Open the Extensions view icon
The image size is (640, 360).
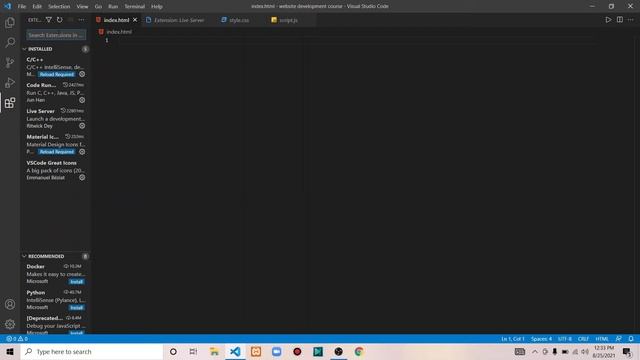tap(10, 102)
